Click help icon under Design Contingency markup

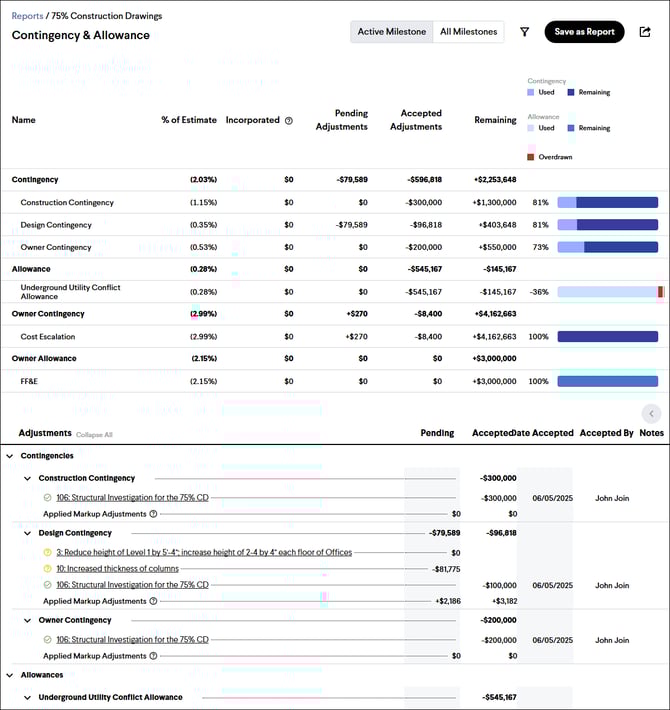tap(153, 601)
